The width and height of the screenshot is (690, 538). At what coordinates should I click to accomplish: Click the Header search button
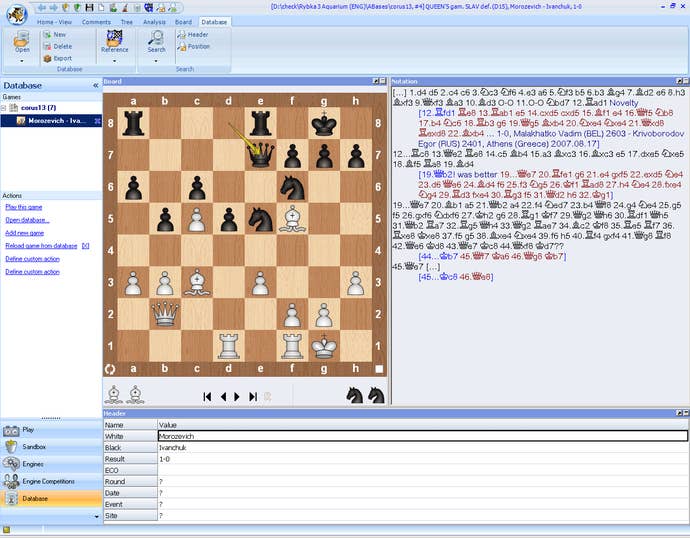193,34
